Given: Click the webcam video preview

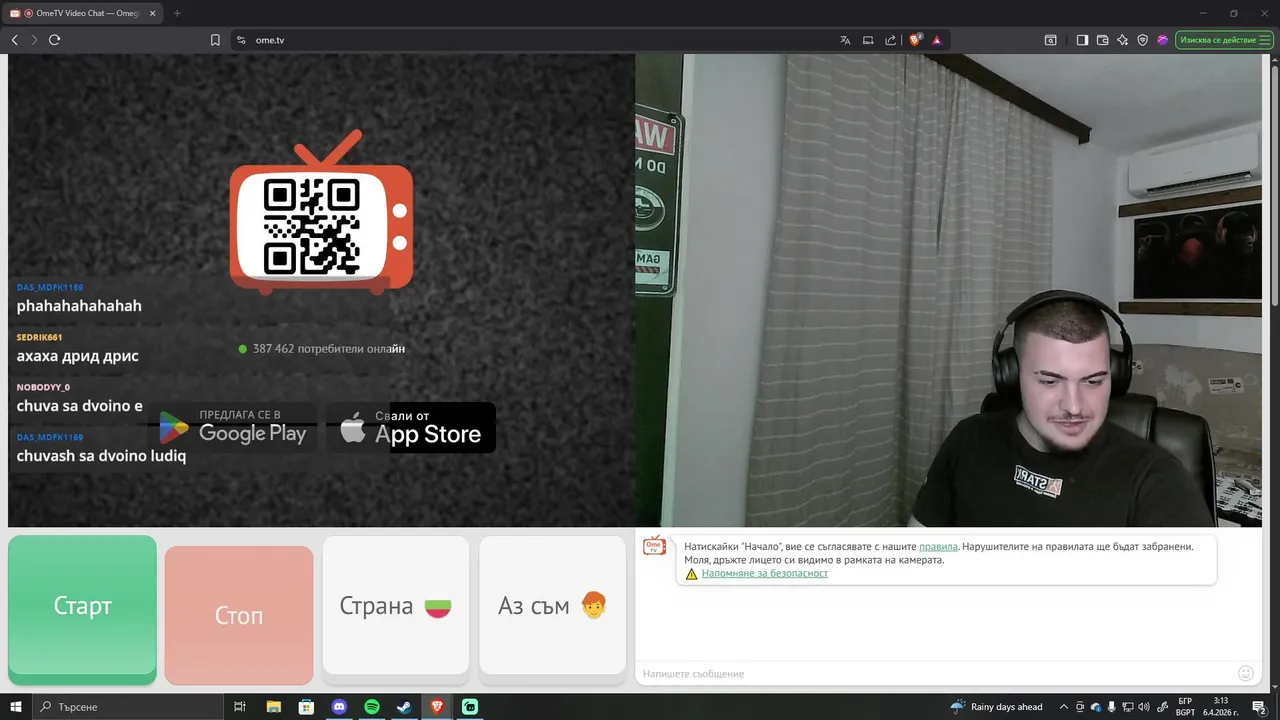Looking at the screenshot, I should pyautogui.click(x=948, y=290).
